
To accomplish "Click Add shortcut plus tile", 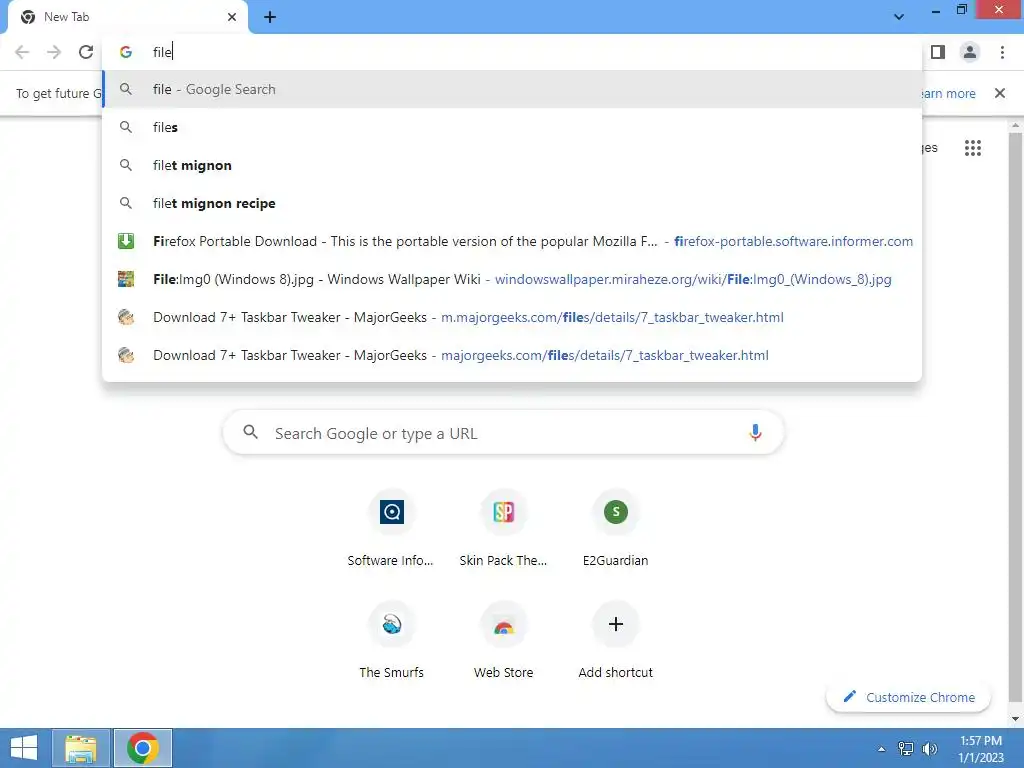I will click(x=615, y=641).
